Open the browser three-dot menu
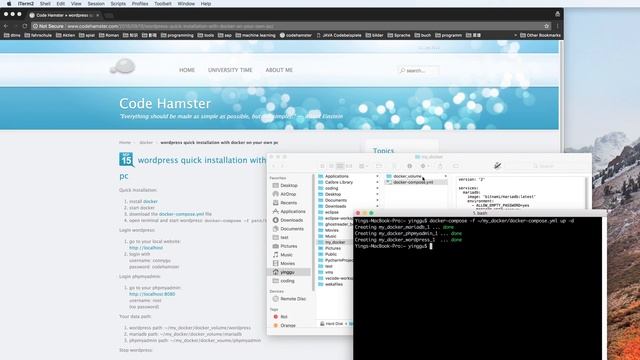The height and width of the screenshot is (360, 640). [x=558, y=26]
